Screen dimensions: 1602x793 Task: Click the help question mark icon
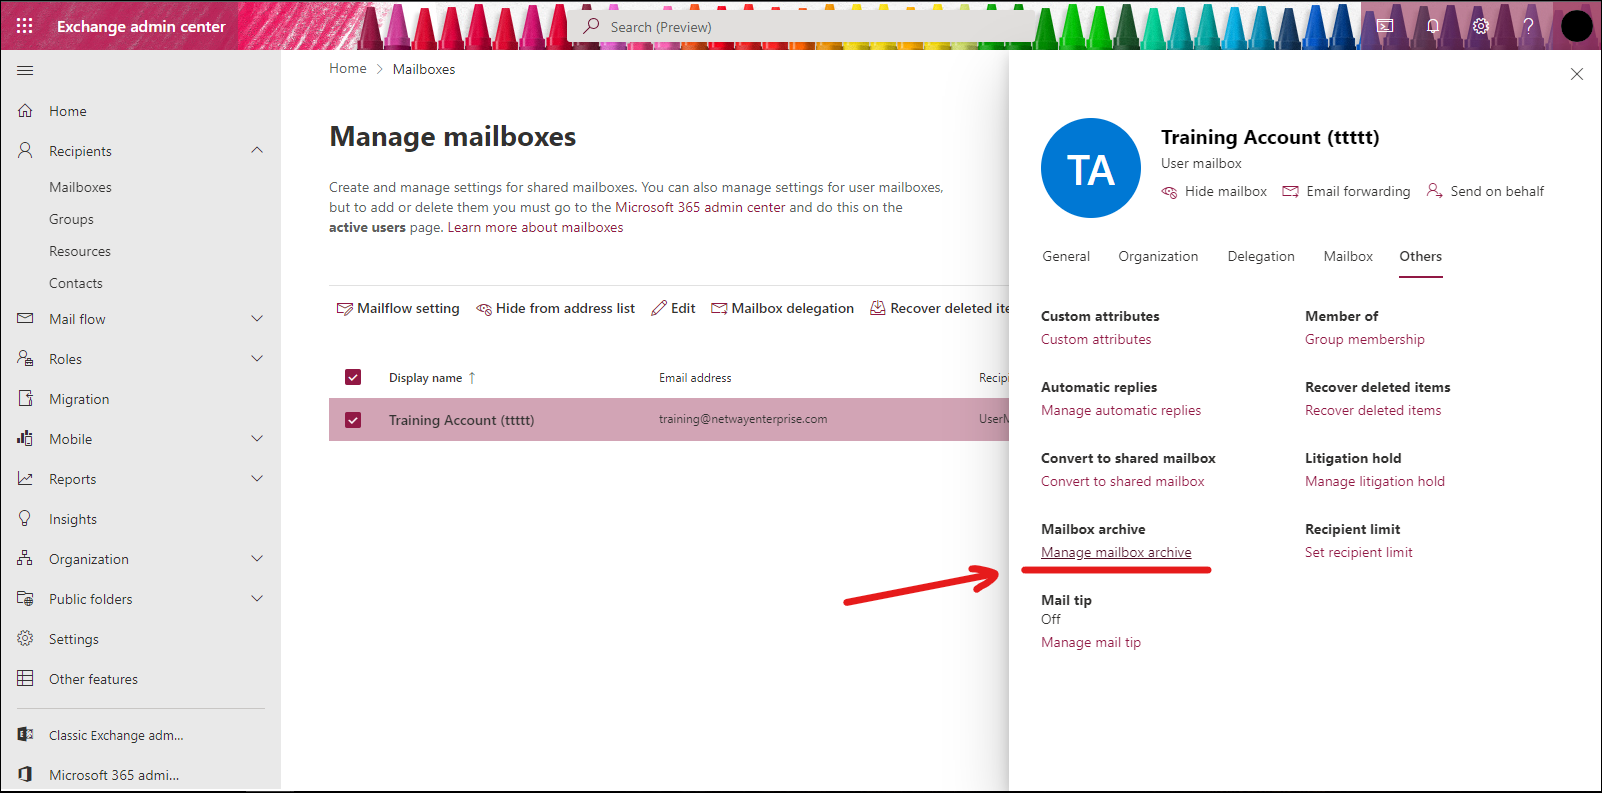[1528, 26]
